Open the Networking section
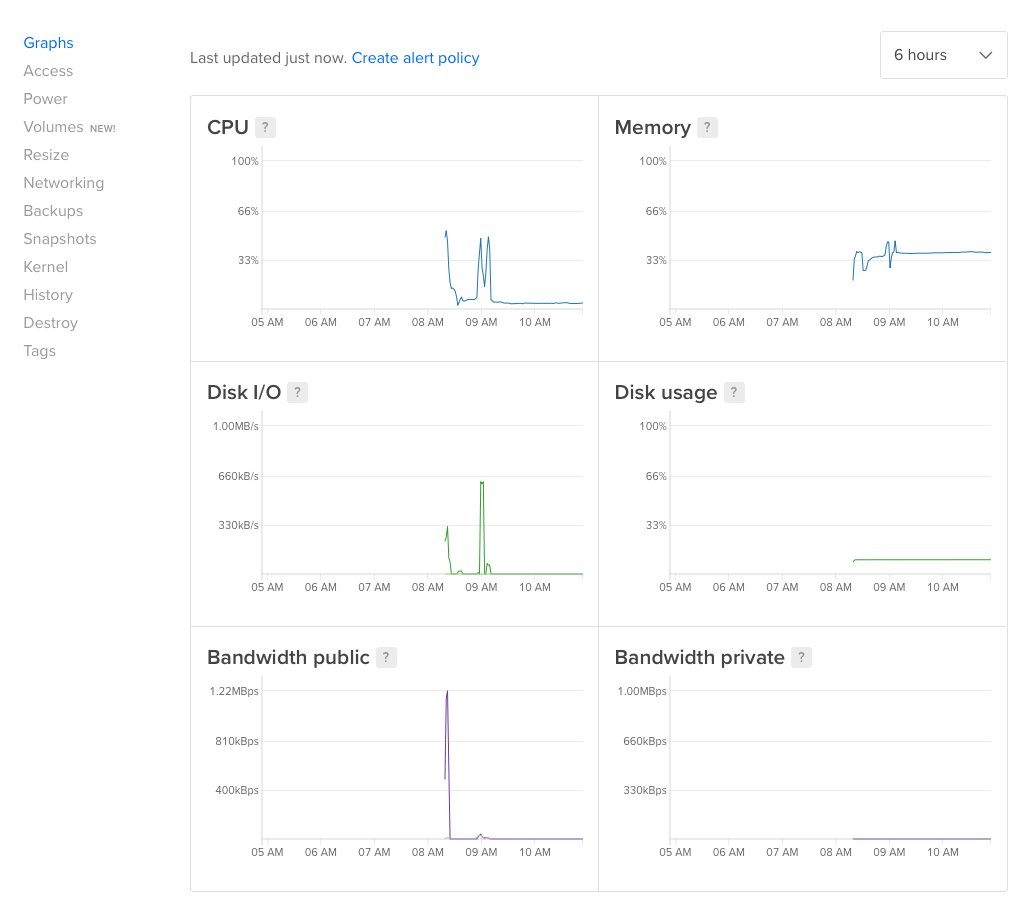The width and height of the screenshot is (1028, 902). click(x=64, y=183)
